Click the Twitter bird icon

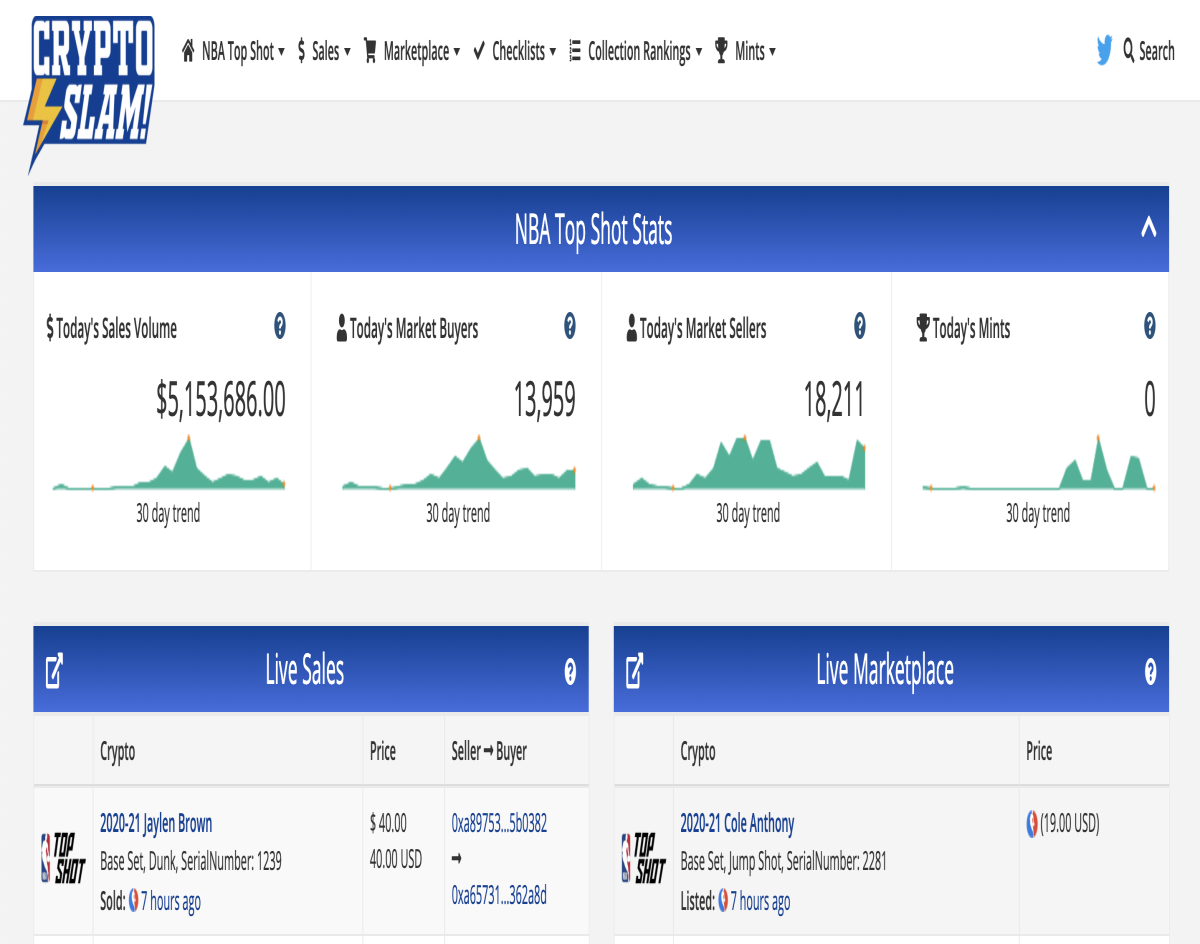tap(1104, 50)
